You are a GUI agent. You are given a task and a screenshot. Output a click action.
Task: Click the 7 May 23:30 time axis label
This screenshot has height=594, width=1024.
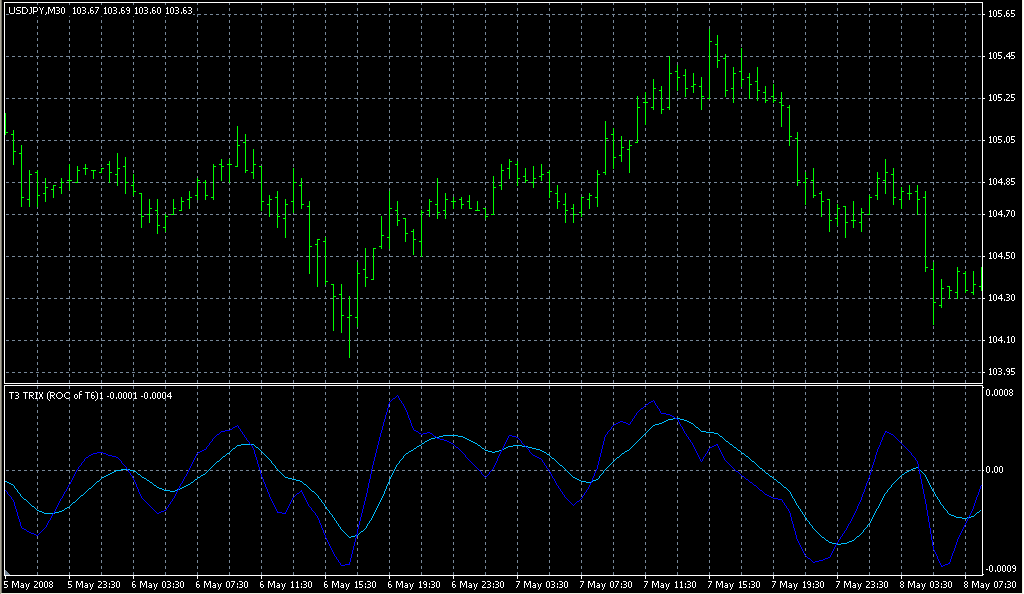tap(864, 584)
